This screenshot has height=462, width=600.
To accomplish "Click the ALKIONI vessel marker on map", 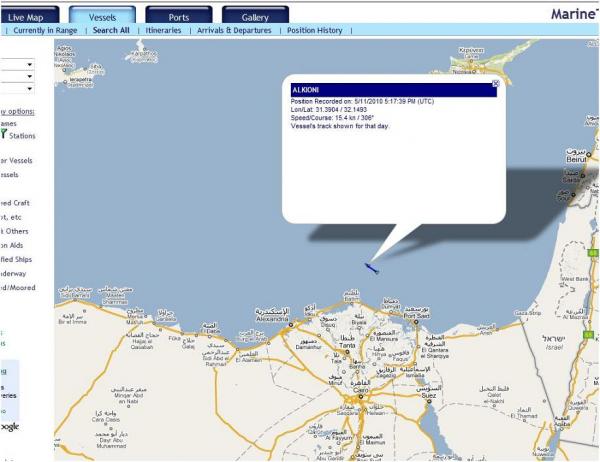I will click(371, 267).
